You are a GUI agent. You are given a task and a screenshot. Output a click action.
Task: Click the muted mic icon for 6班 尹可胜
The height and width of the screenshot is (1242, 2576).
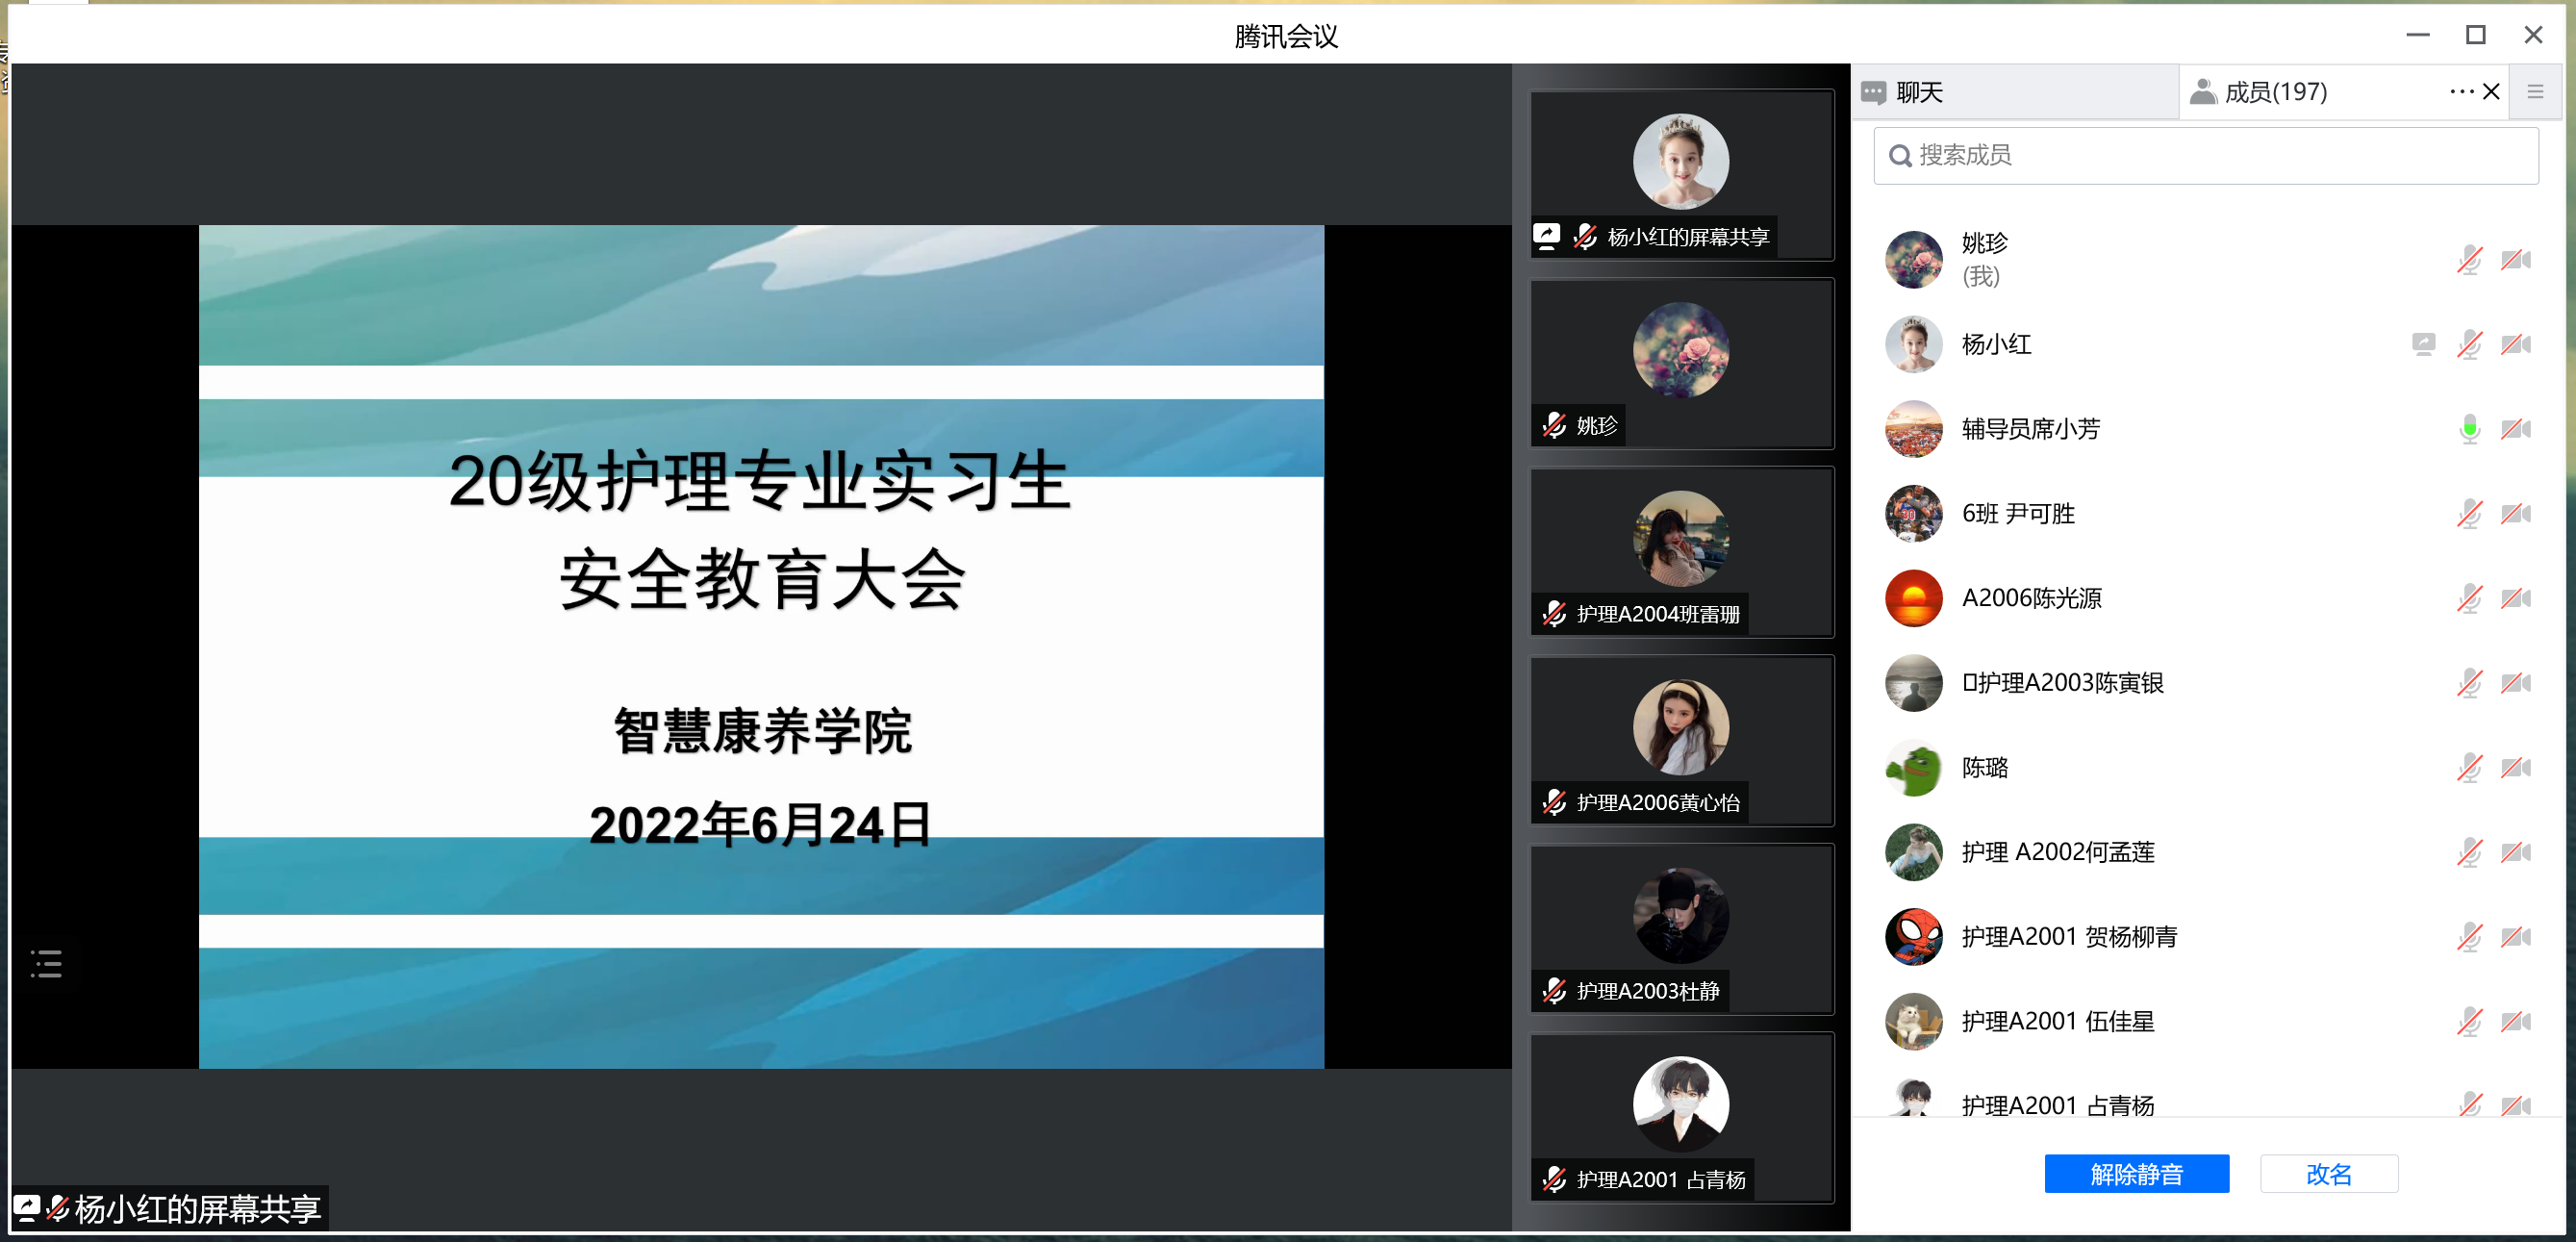(2469, 514)
